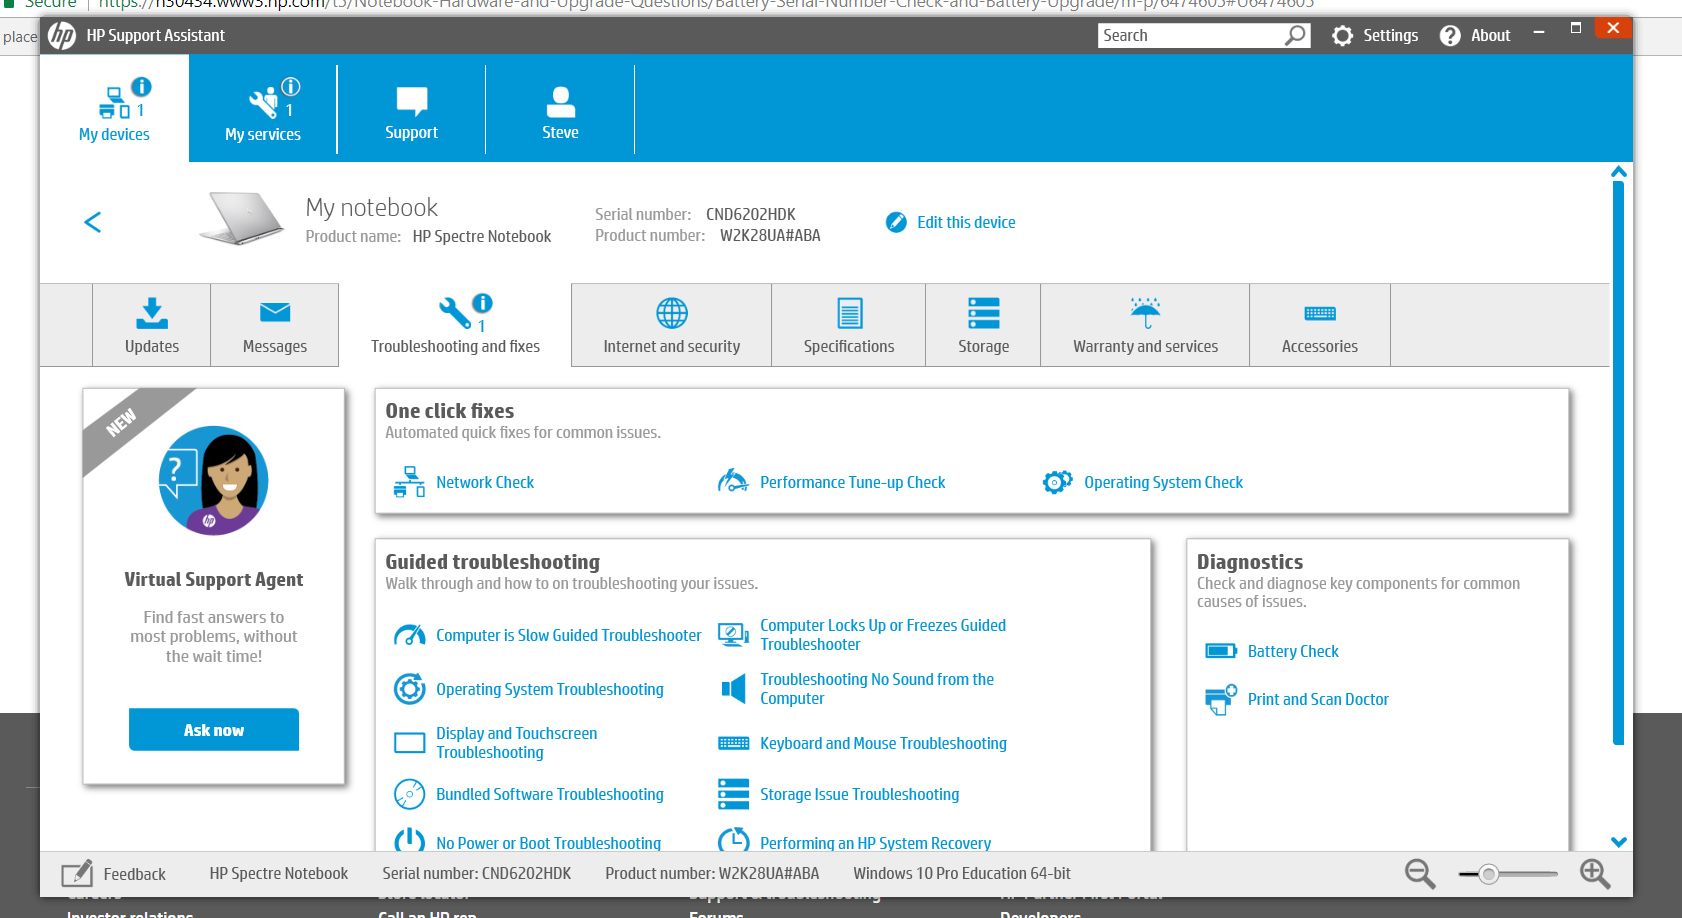Click the HP System Recovery icon
Image resolution: width=1682 pixels, height=918 pixels.
tap(733, 841)
